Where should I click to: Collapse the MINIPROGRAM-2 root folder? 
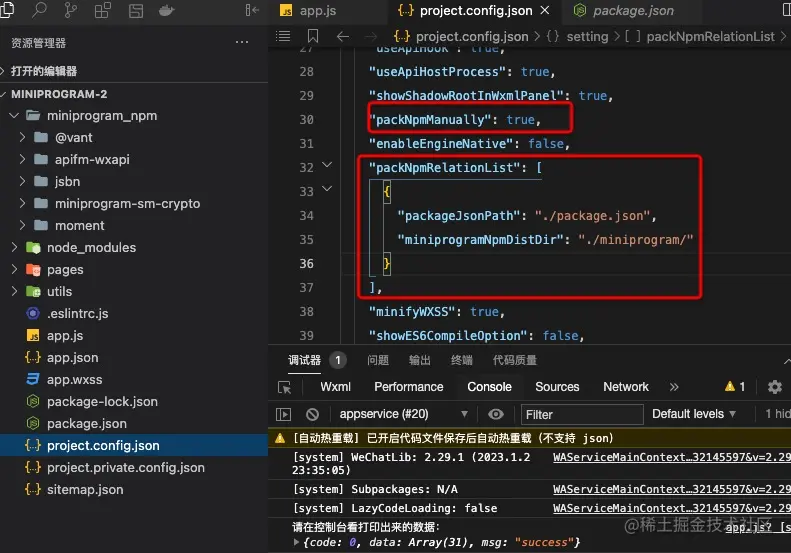(3, 94)
